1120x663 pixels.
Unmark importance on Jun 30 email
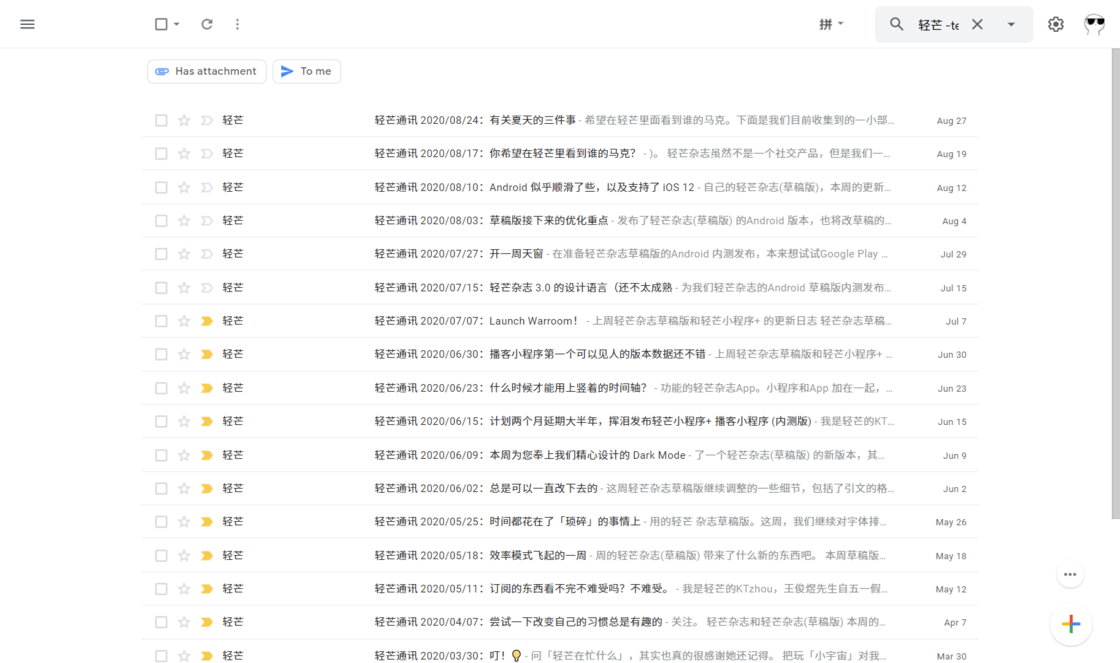[x=207, y=354]
